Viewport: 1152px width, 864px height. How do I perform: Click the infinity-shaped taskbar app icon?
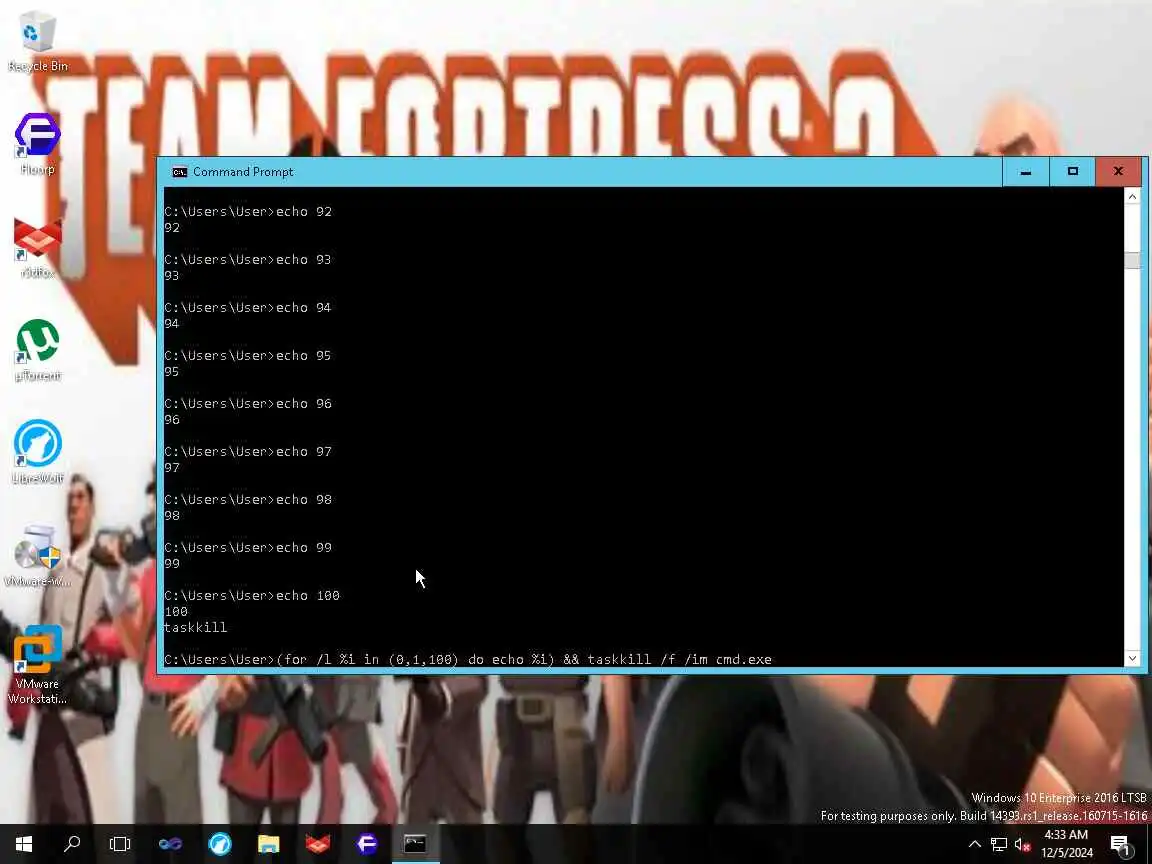click(170, 844)
